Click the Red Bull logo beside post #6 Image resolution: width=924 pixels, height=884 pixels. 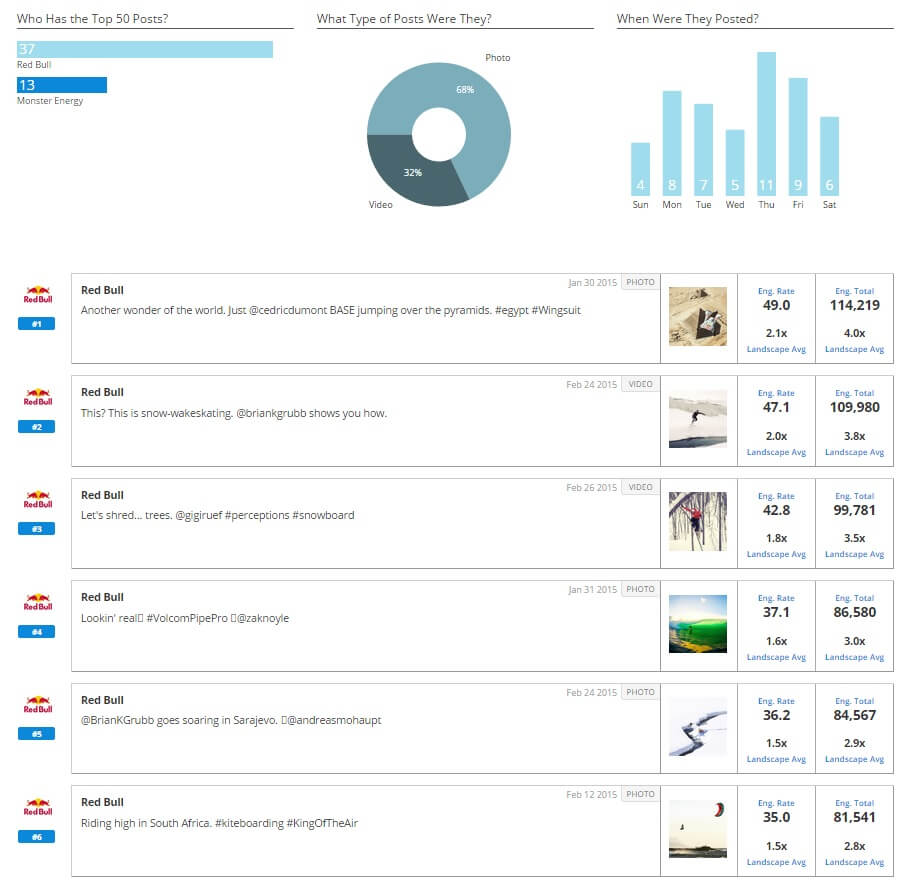point(38,807)
